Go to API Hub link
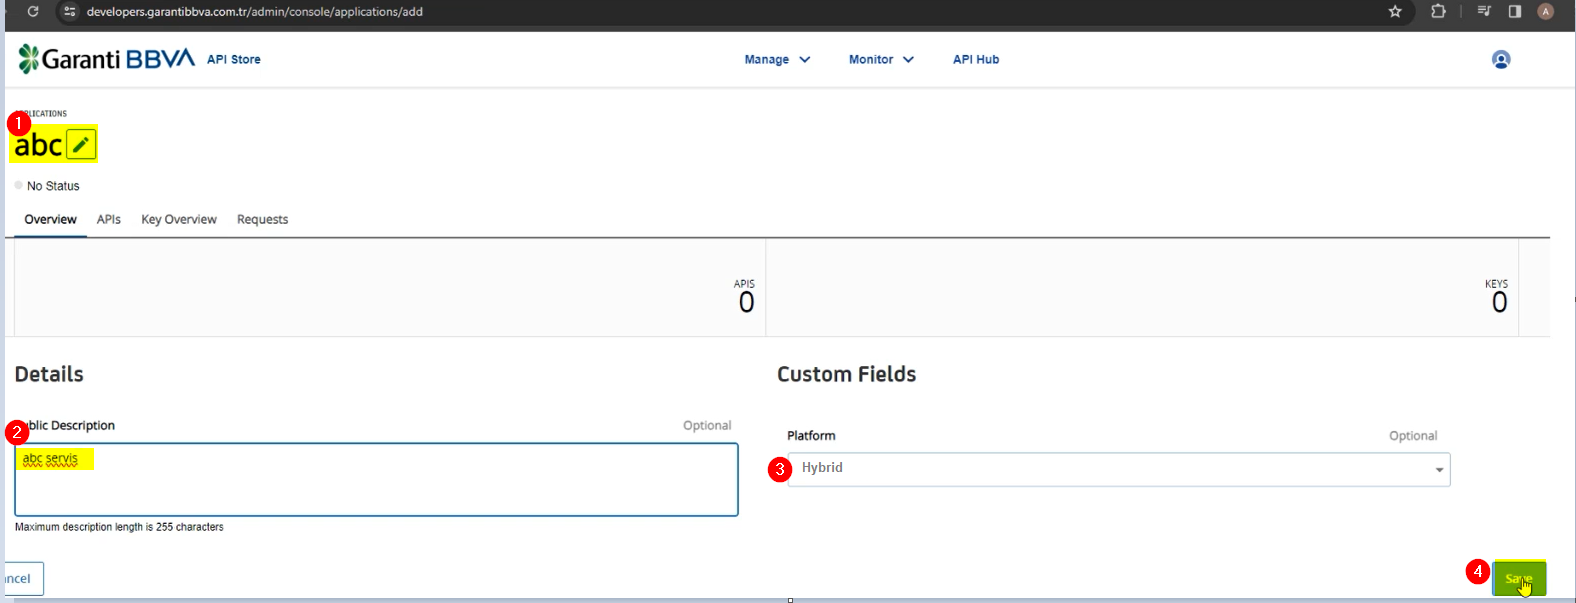This screenshot has height=603, width=1576. click(975, 60)
